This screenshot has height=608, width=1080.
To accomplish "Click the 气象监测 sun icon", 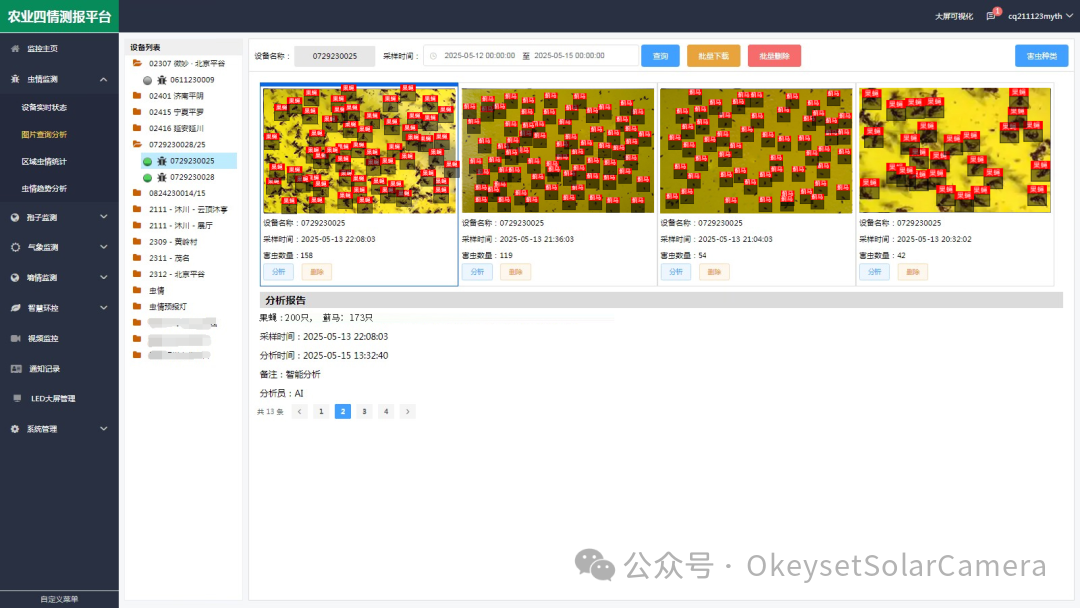I will (15, 247).
